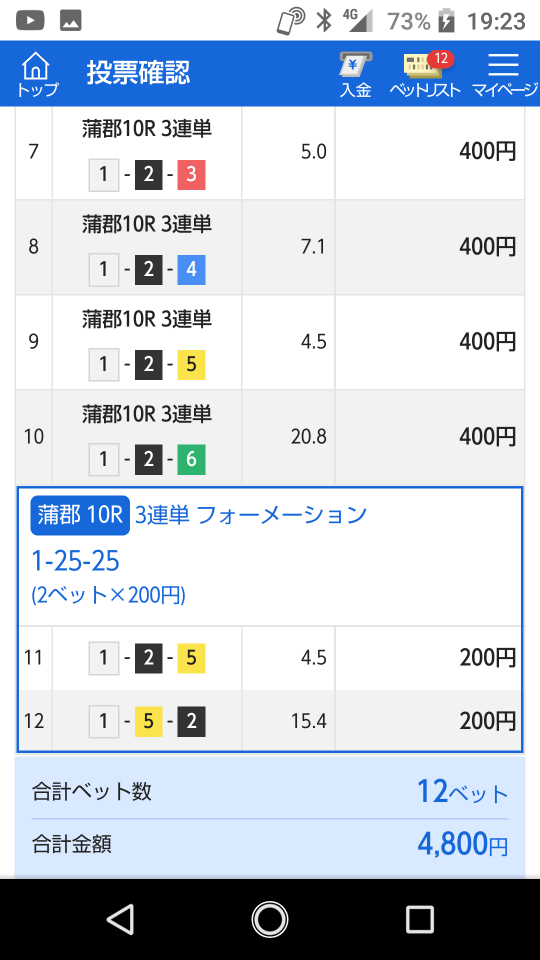Select the 蒲郡 10R blue label
The height and width of the screenshot is (960, 540).
click(x=80, y=516)
